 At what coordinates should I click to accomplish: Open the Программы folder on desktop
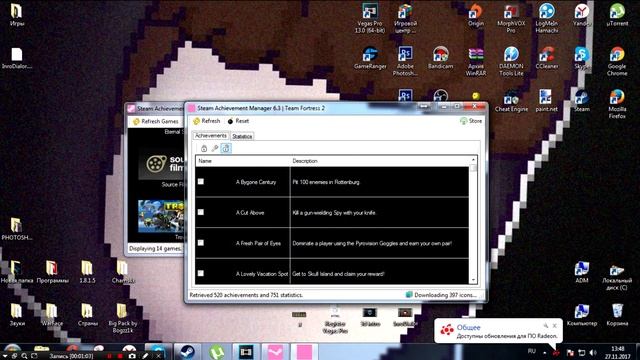click(52, 272)
